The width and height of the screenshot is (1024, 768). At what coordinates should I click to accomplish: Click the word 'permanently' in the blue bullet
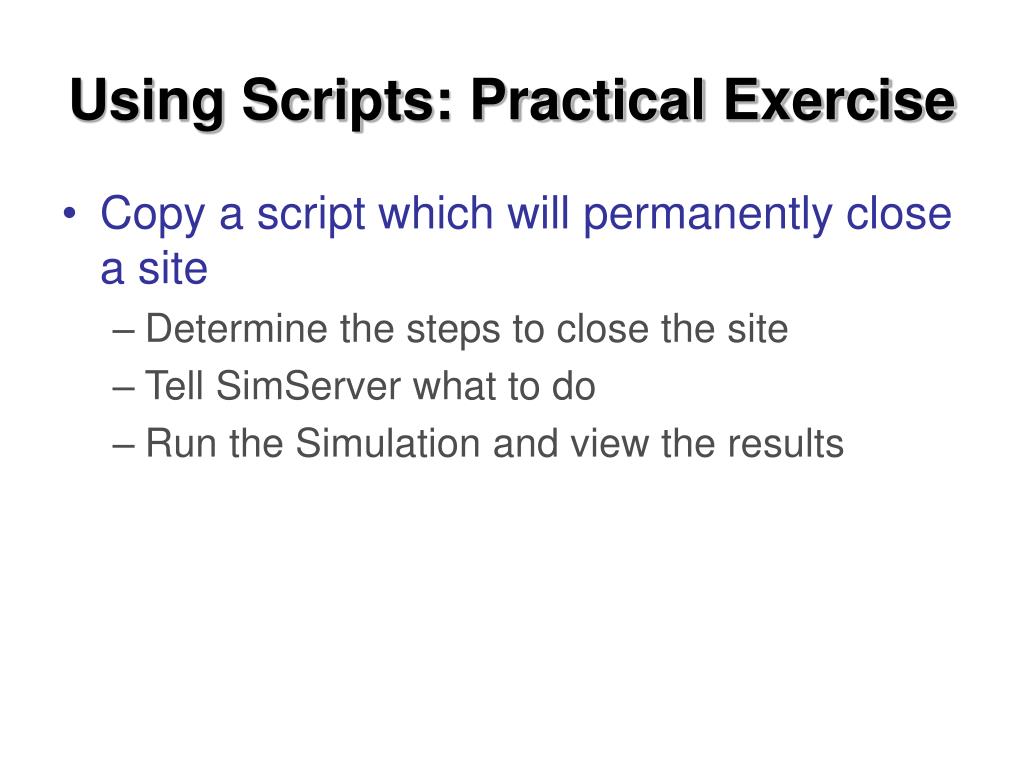pos(707,215)
